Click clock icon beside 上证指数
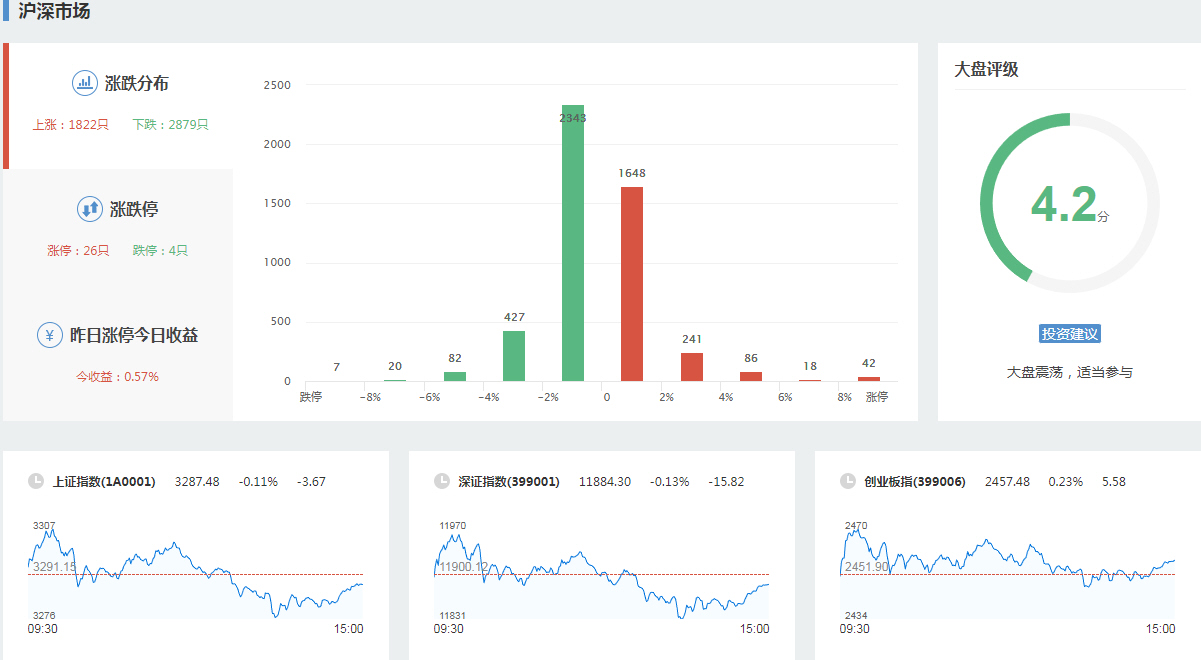The width and height of the screenshot is (1201, 660). (37, 481)
